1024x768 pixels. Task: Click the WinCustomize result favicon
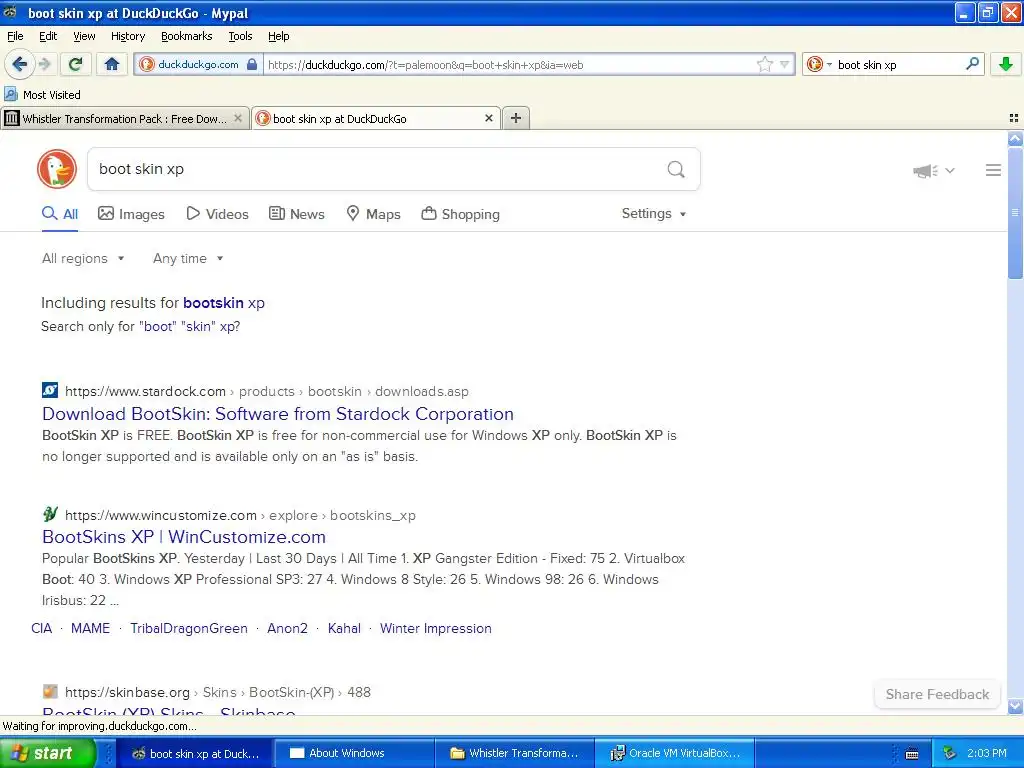coord(50,514)
